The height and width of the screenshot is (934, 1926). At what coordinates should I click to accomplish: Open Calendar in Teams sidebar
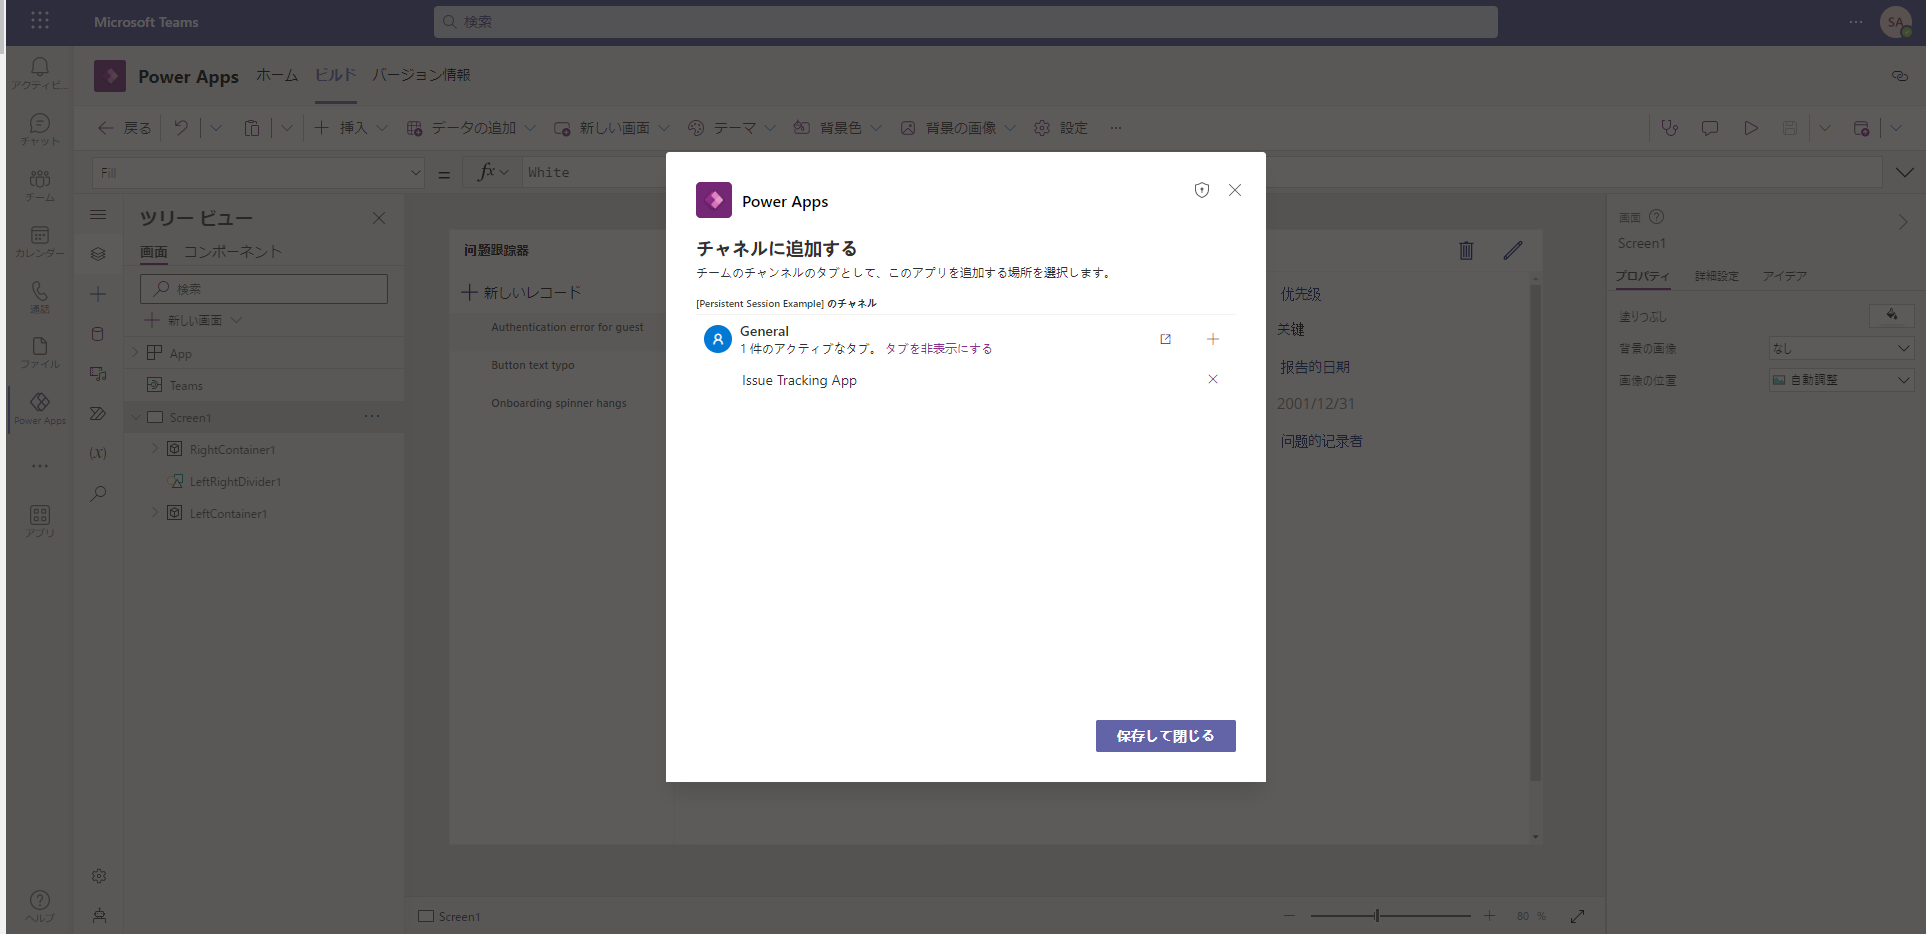(40, 240)
